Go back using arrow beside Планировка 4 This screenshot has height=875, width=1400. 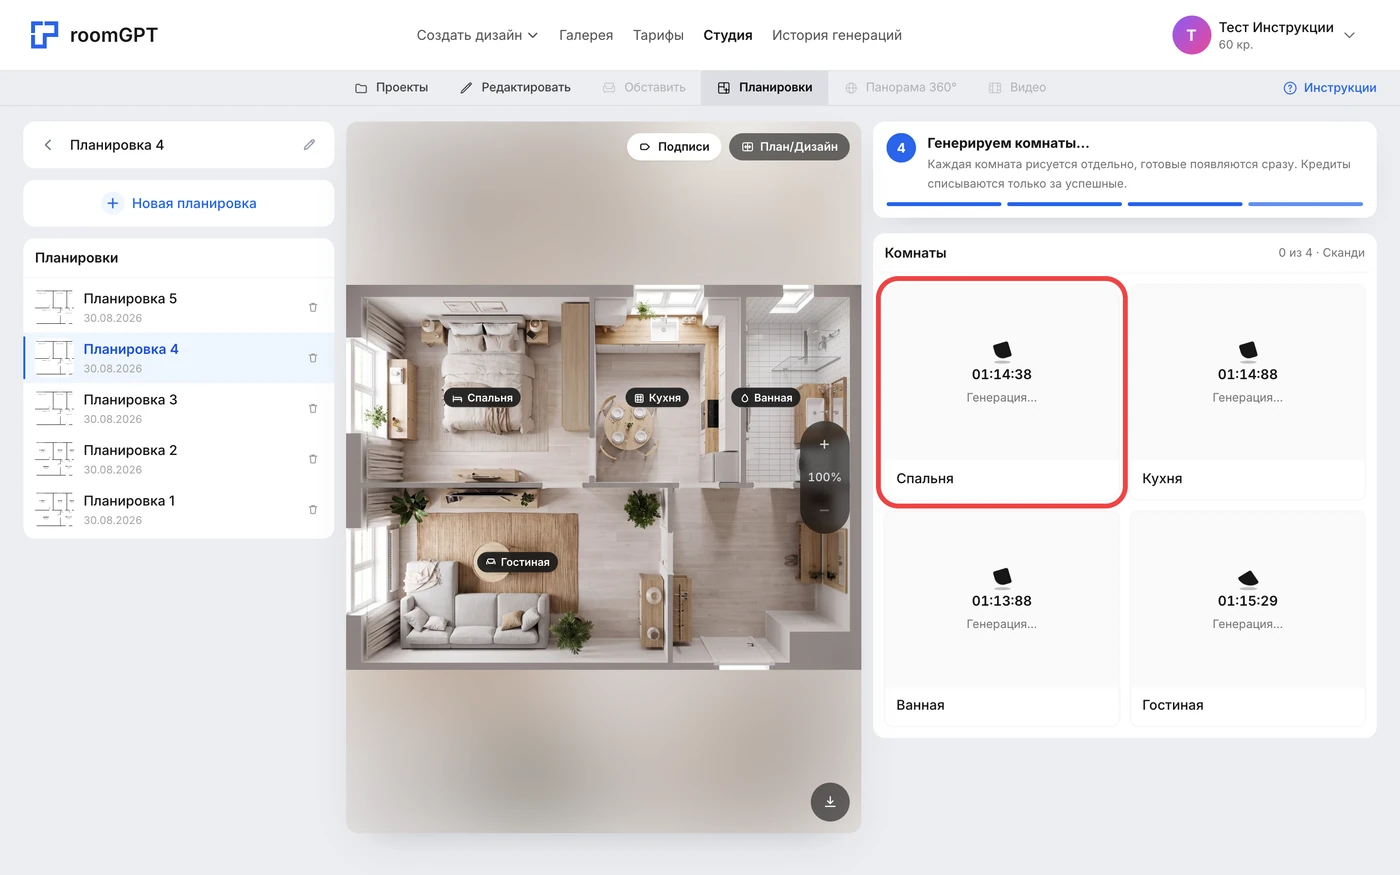48,145
